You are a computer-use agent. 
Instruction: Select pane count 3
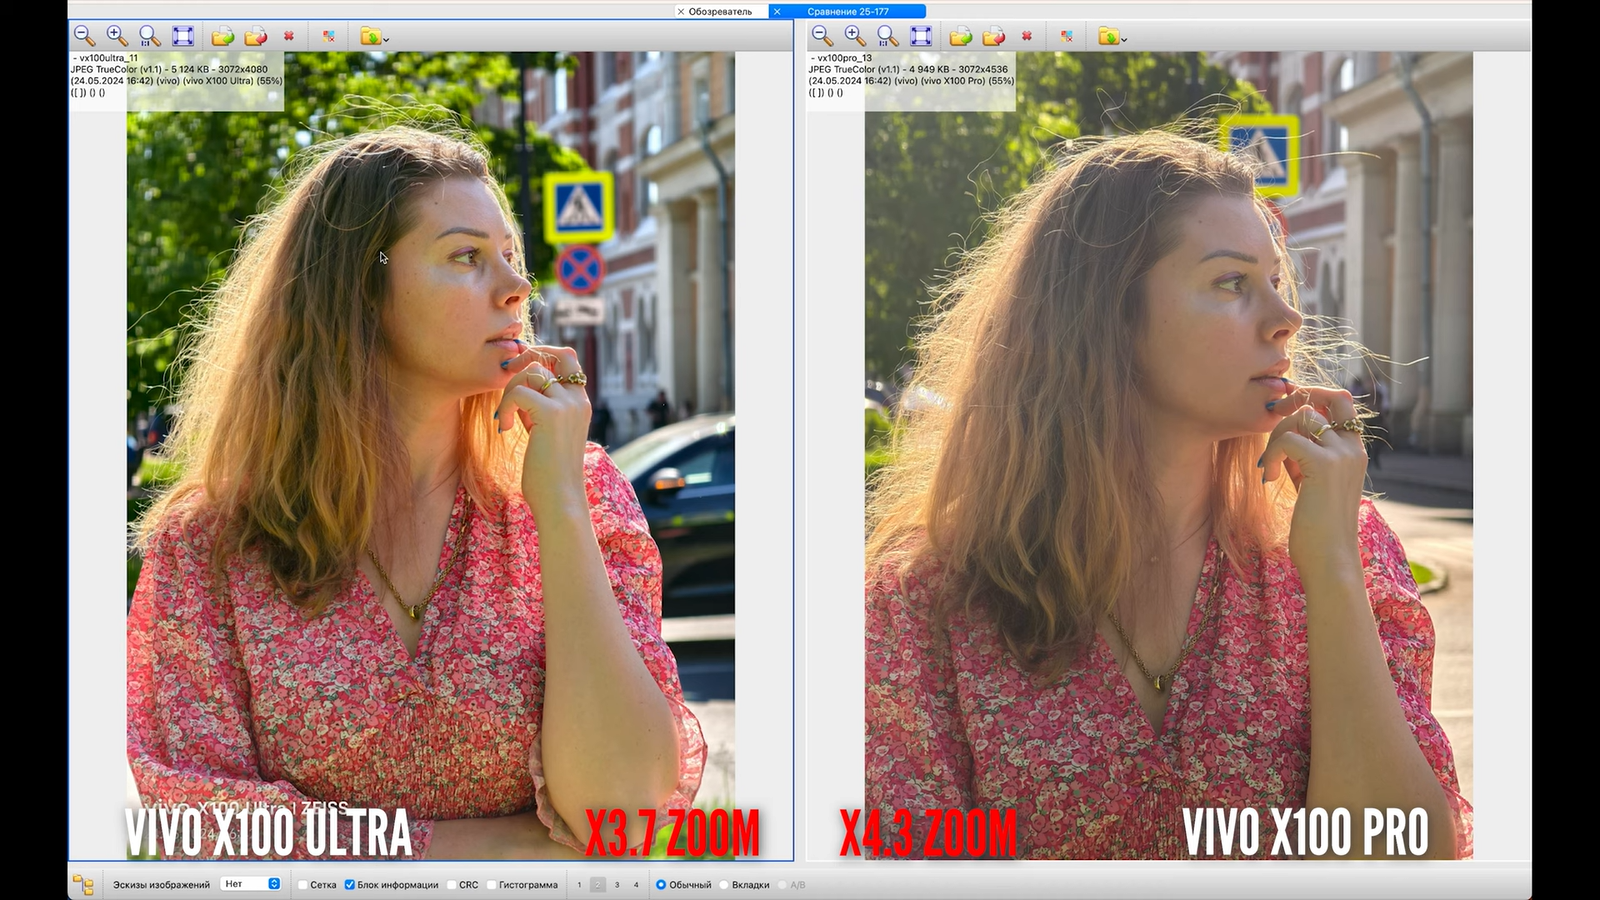pyautogui.click(x=617, y=885)
